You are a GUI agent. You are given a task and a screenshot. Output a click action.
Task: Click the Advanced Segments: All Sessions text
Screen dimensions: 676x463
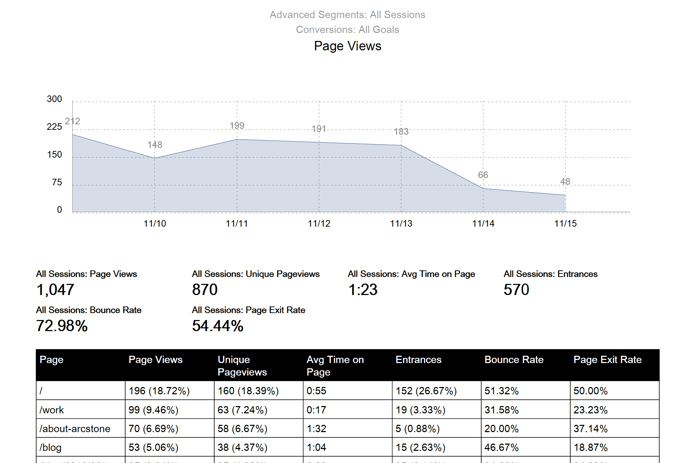(347, 15)
